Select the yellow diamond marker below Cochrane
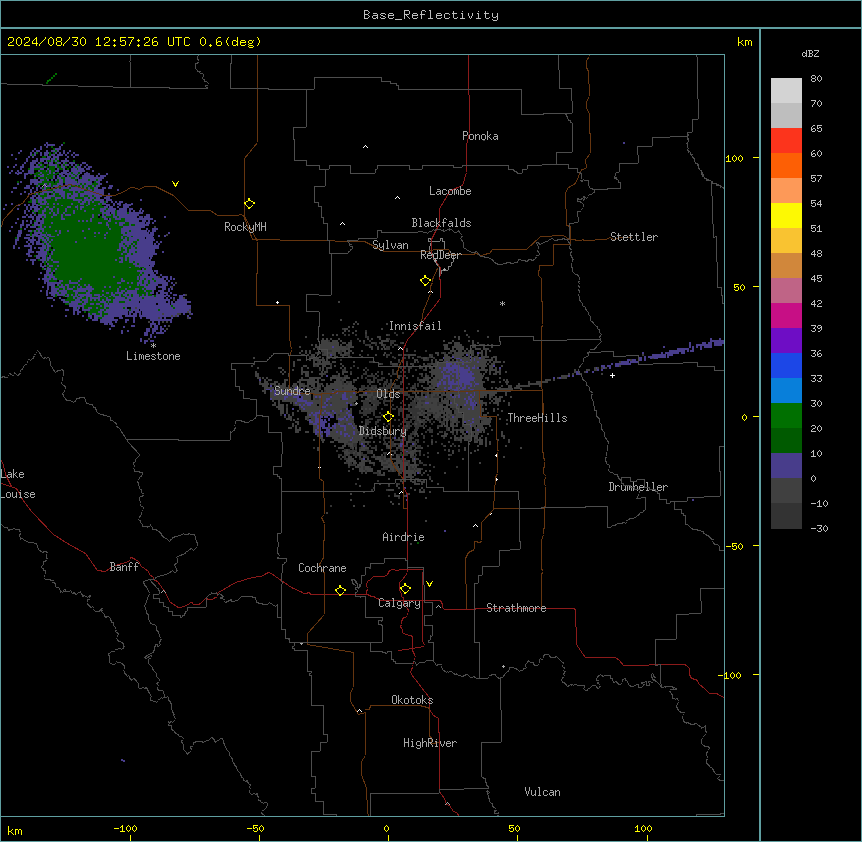862x842 pixels. 340,590
